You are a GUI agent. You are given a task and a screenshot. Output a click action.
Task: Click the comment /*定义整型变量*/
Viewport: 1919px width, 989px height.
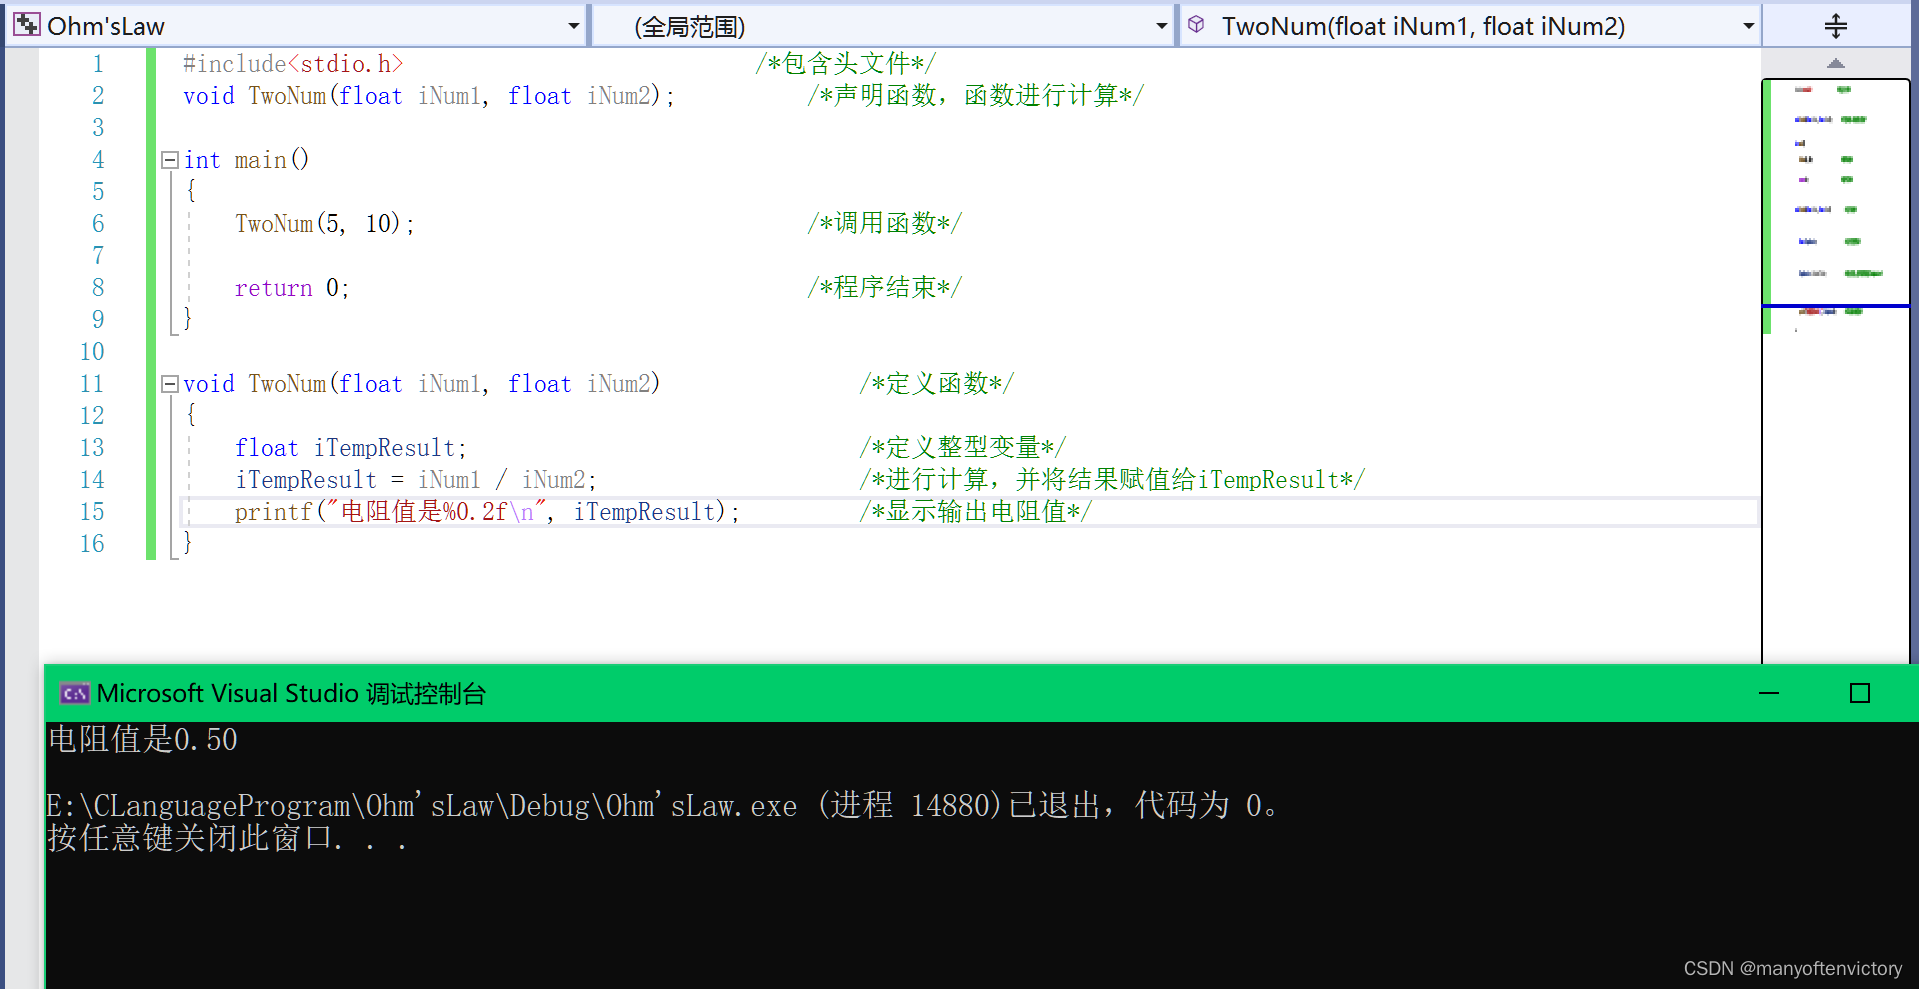click(963, 447)
